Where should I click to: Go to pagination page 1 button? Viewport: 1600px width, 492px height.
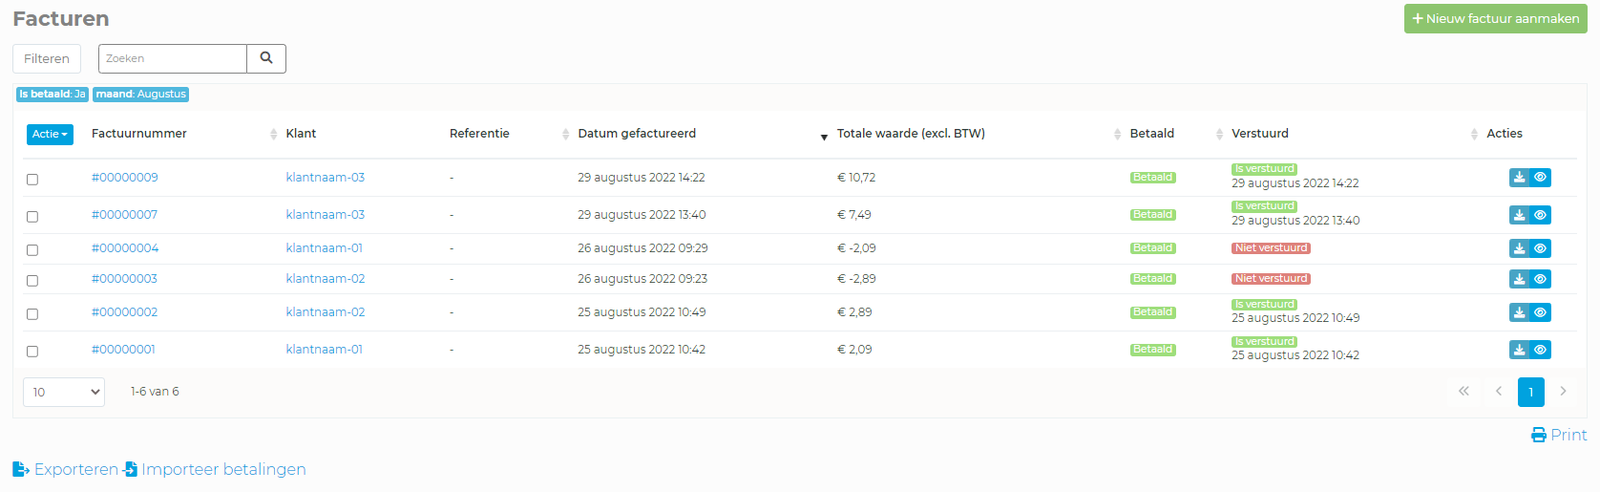pyautogui.click(x=1530, y=392)
